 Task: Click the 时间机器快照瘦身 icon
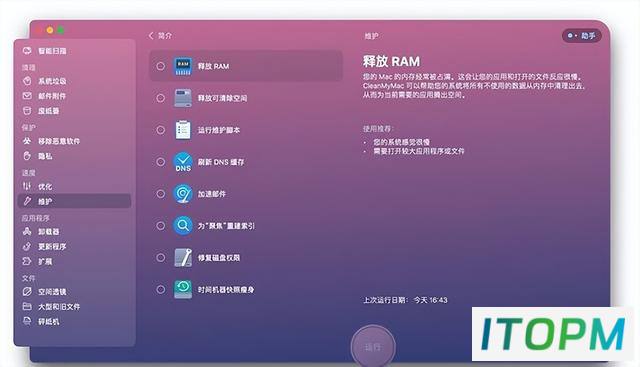coord(183,289)
